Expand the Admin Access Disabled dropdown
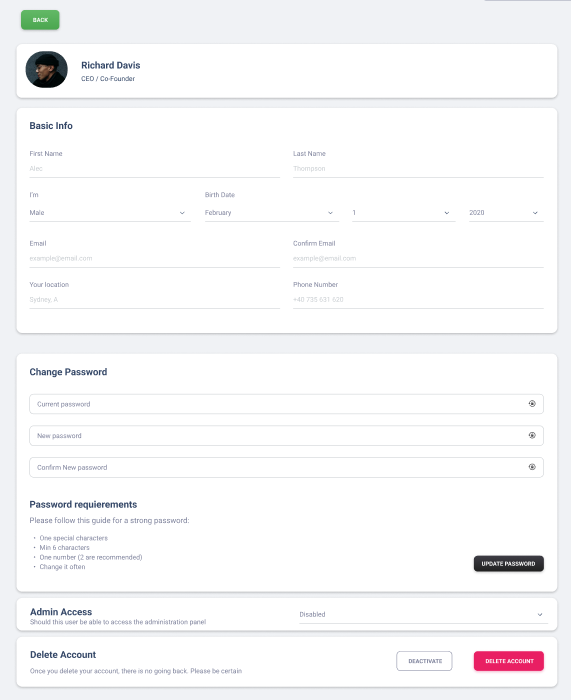571x700 pixels. (423, 614)
